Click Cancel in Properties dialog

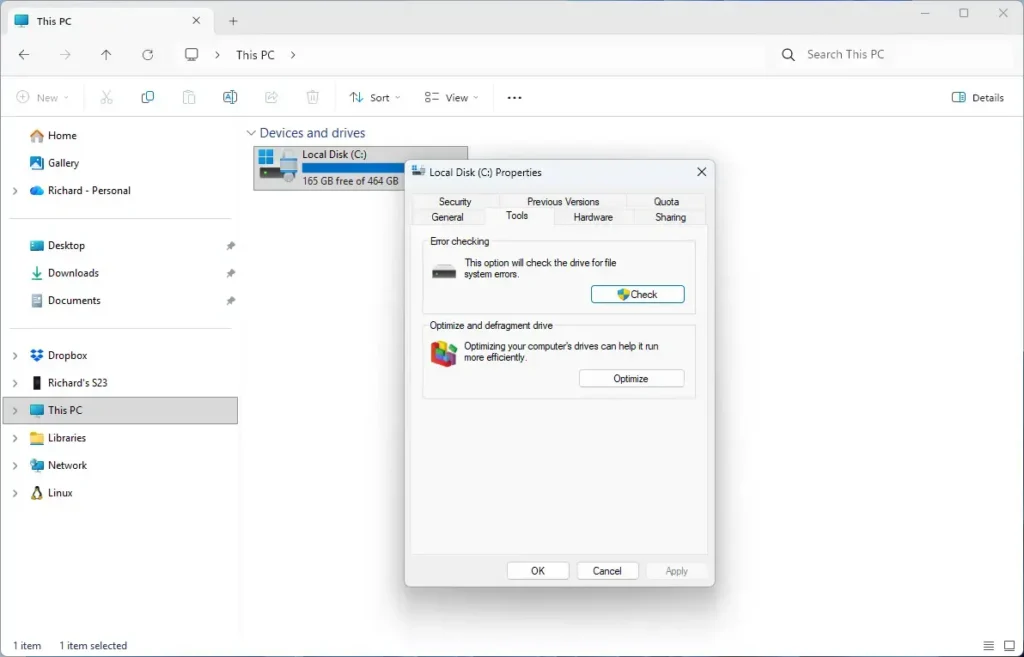tap(607, 571)
